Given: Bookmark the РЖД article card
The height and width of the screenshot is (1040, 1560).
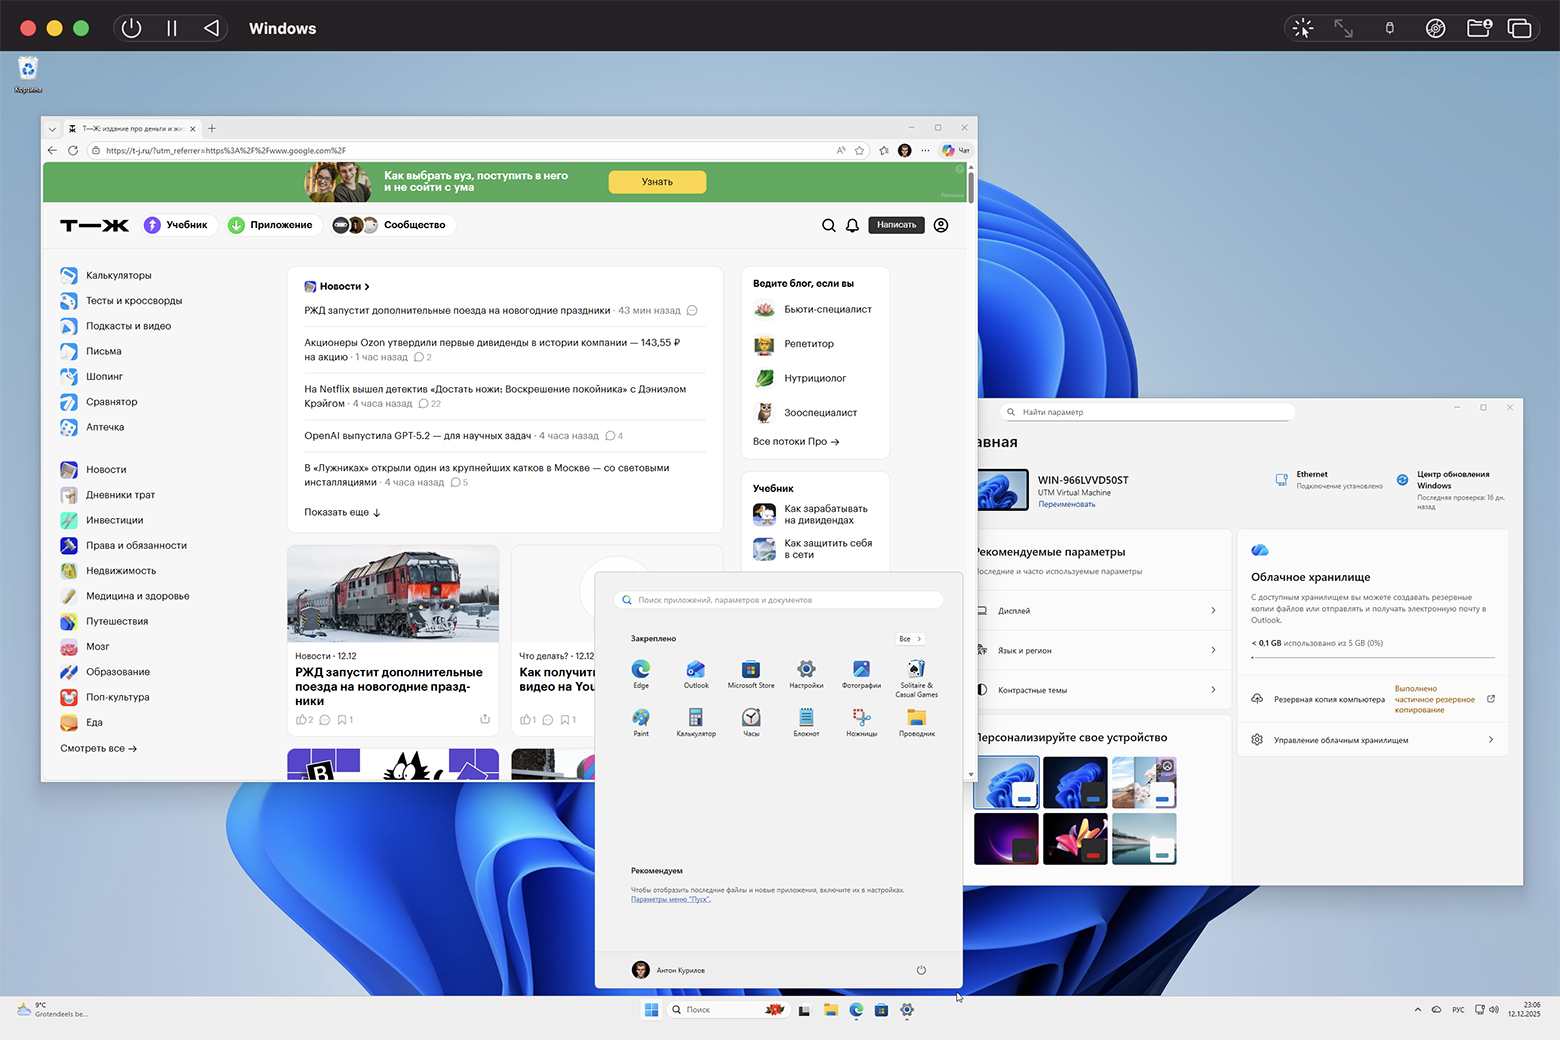Looking at the screenshot, I should (x=342, y=720).
